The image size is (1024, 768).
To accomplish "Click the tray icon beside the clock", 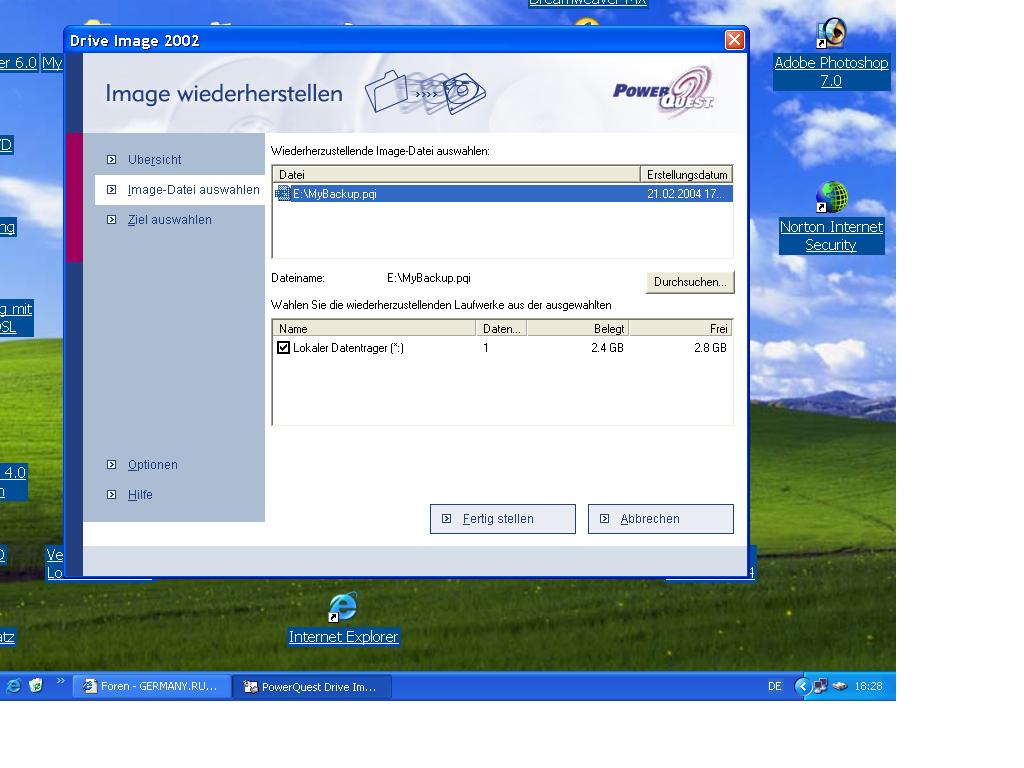I will click(840, 686).
